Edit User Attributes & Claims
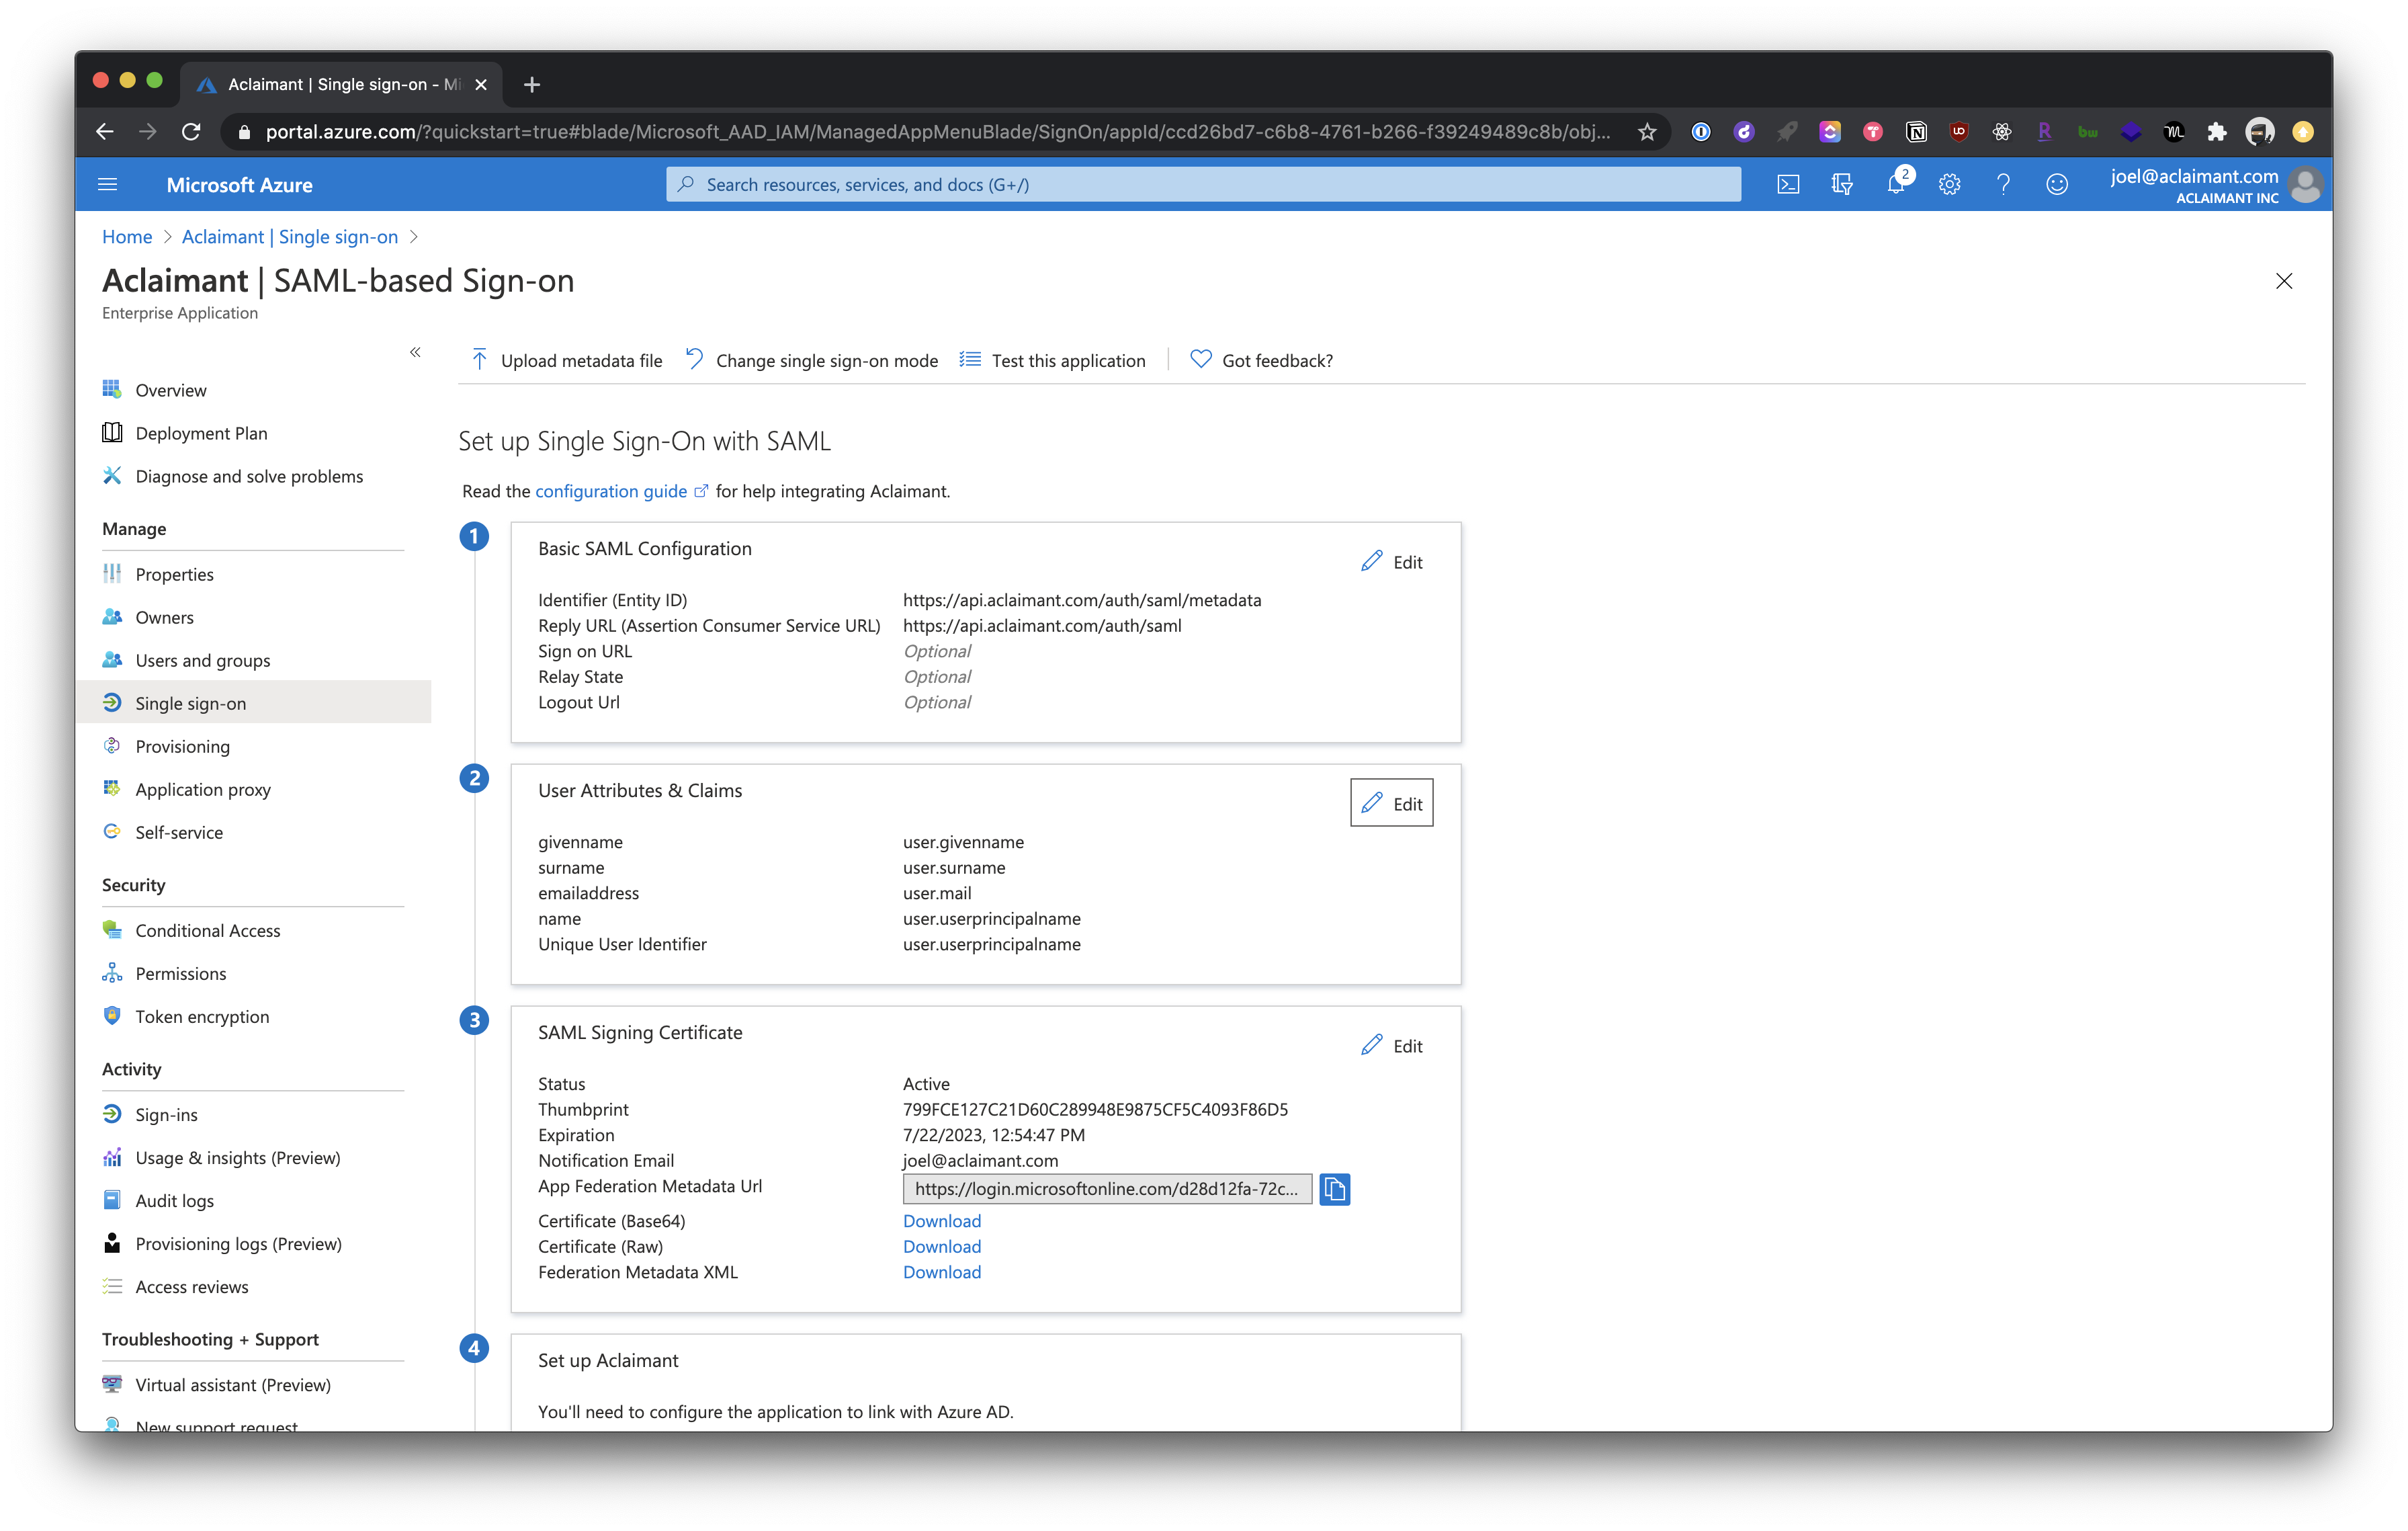 (x=1391, y=803)
